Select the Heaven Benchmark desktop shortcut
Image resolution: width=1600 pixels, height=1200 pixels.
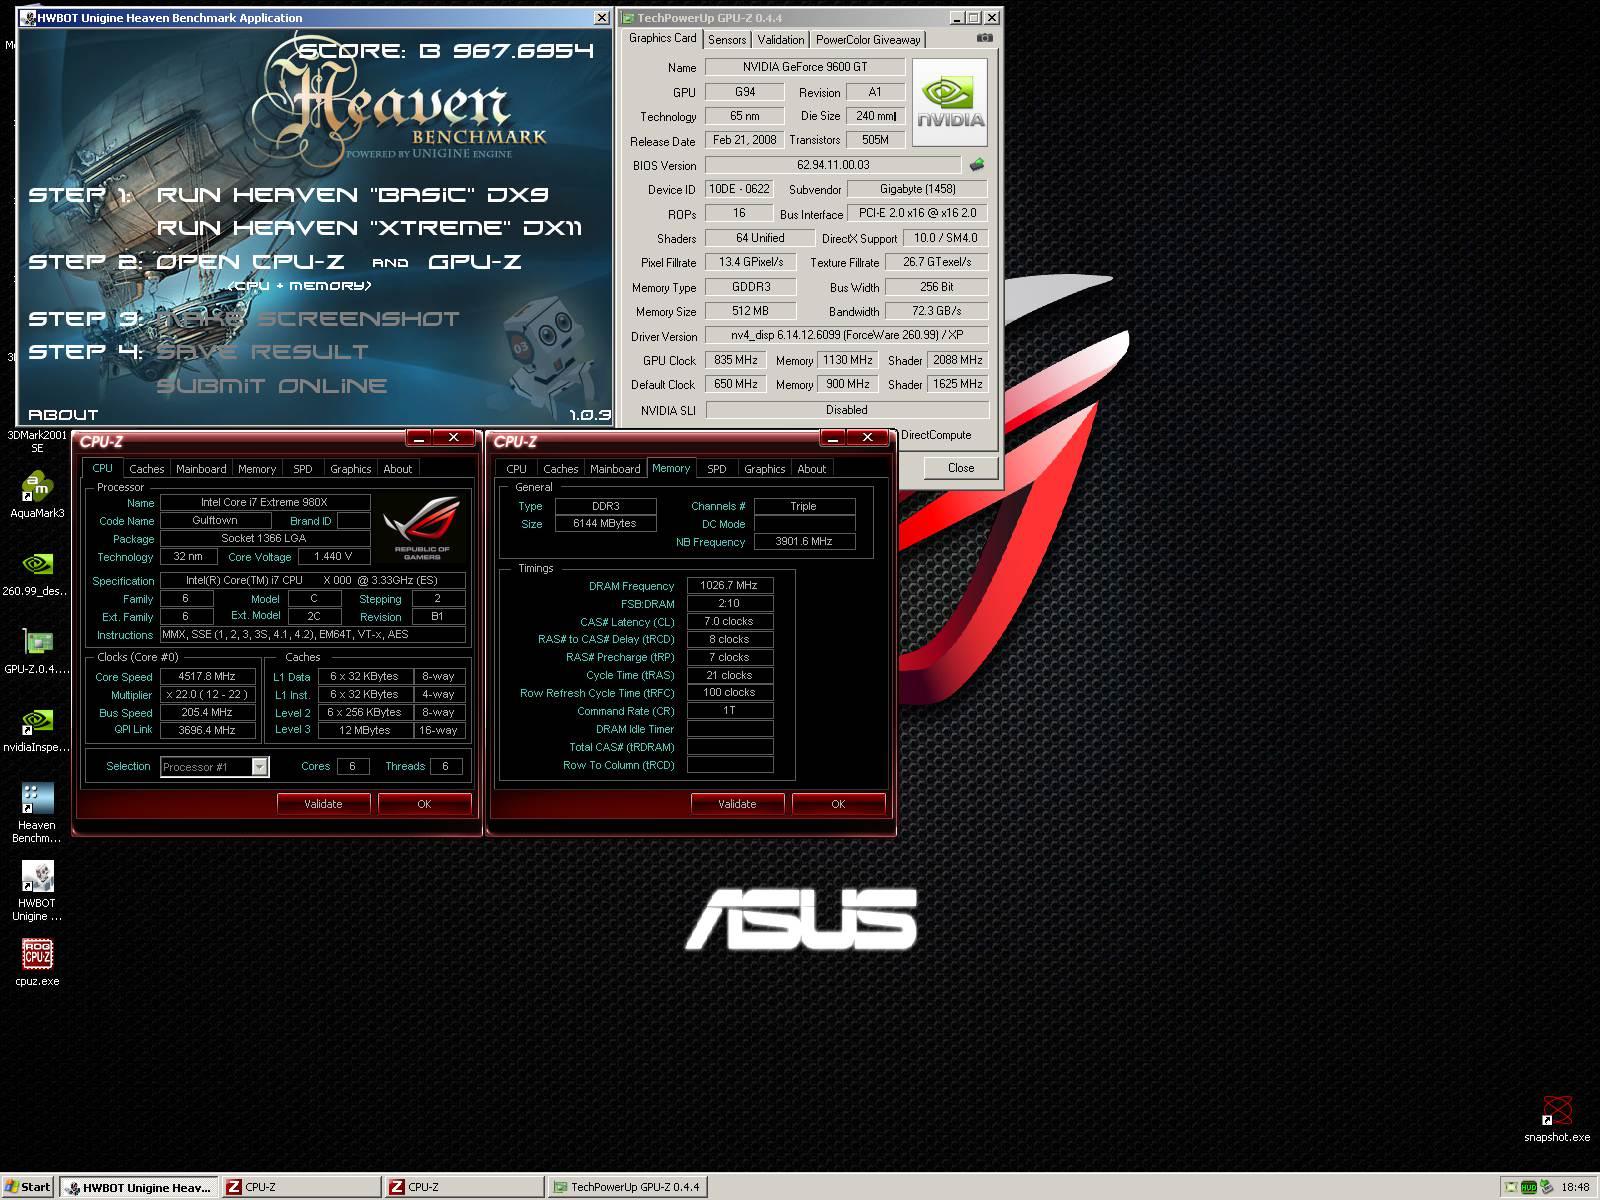coord(37,813)
